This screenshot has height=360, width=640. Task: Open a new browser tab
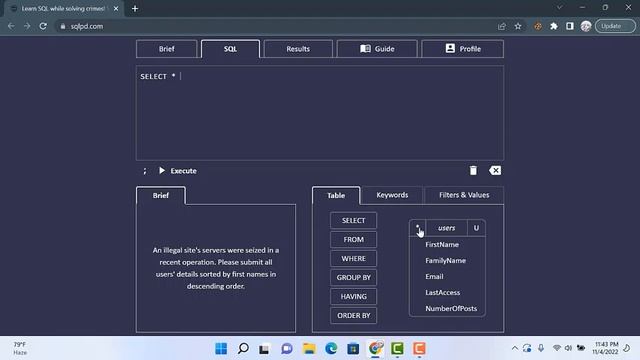point(135,8)
